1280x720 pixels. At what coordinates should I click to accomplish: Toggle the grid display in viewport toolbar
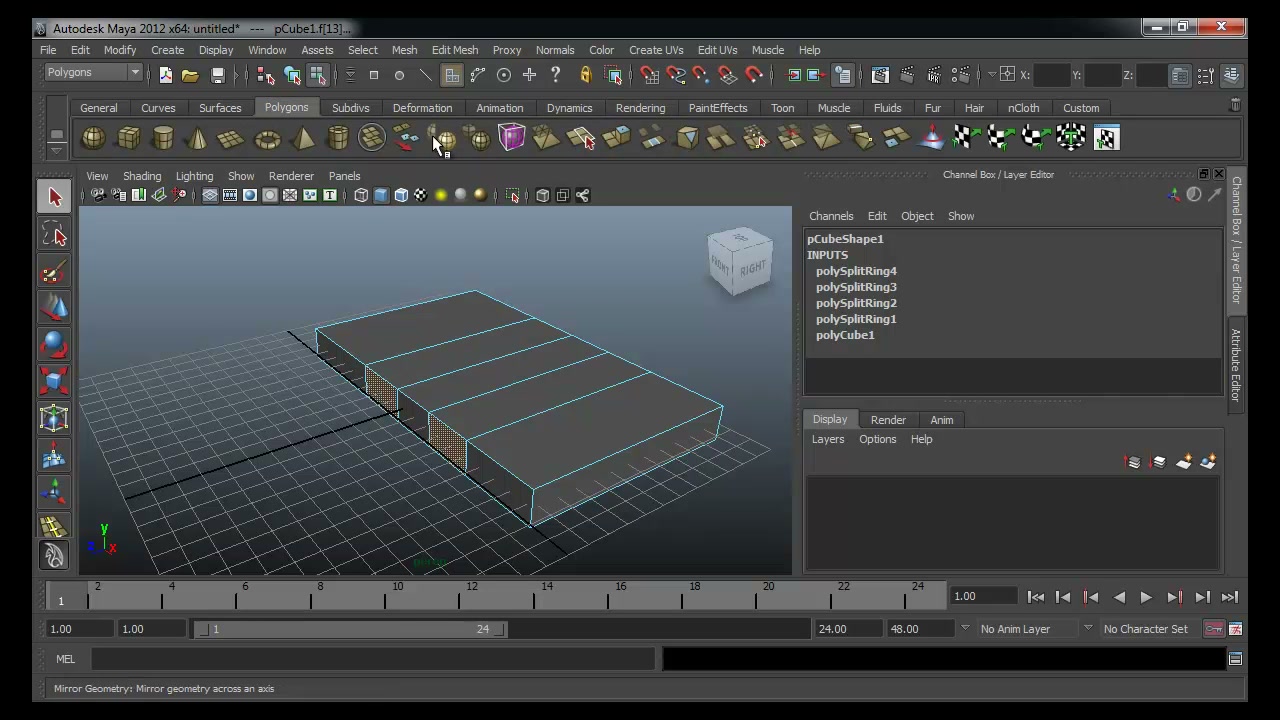click(209, 195)
